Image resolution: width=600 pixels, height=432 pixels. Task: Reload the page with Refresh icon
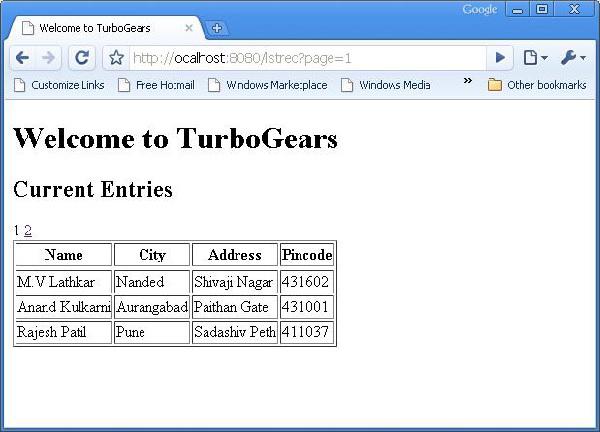(82, 58)
